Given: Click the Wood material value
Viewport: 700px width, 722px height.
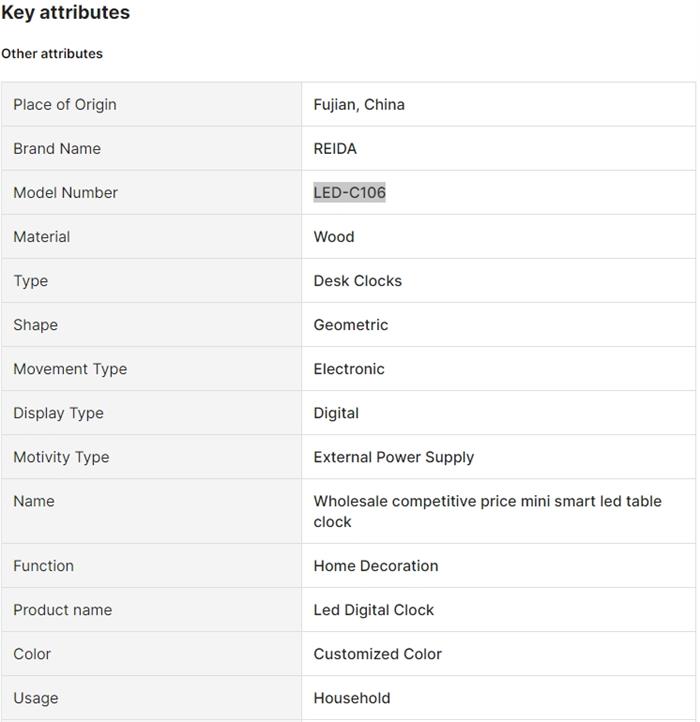Looking at the screenshot, I should 334,236.
